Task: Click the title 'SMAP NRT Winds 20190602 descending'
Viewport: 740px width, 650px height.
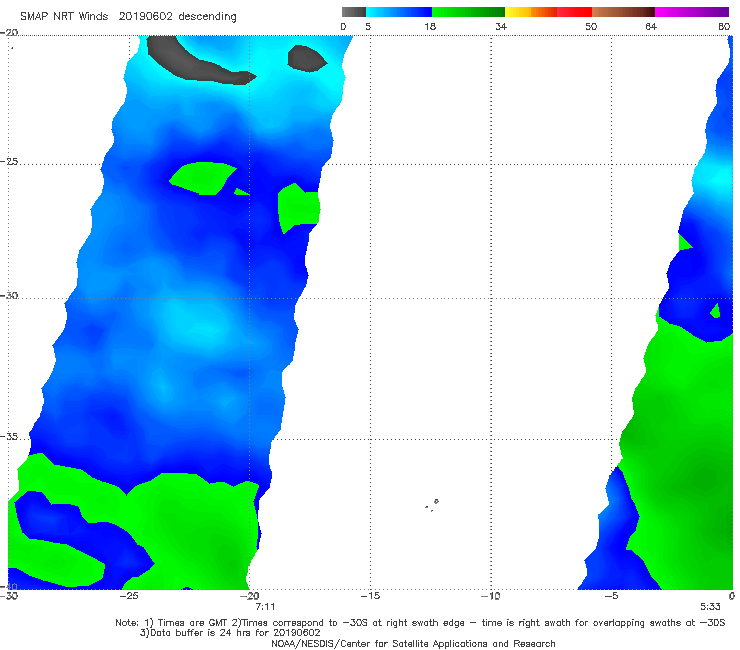Action: [128, 17]
